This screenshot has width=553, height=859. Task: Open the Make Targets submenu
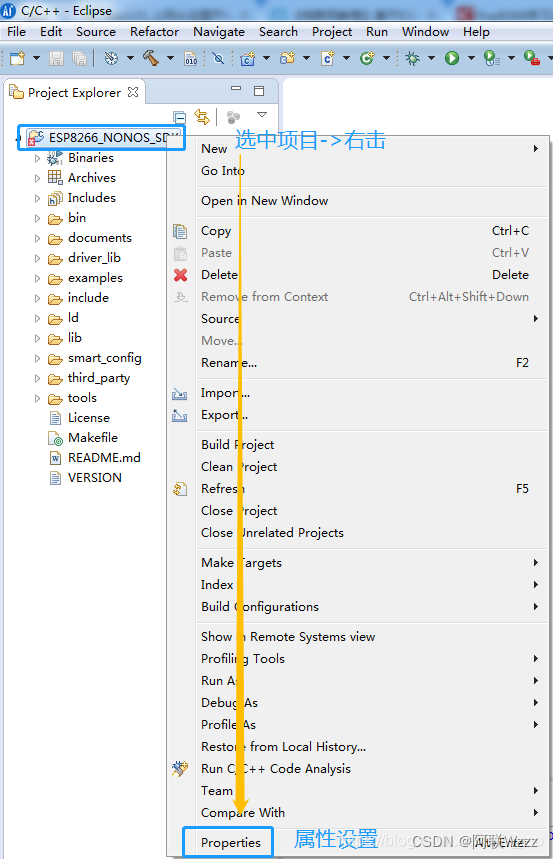(357, 563)
